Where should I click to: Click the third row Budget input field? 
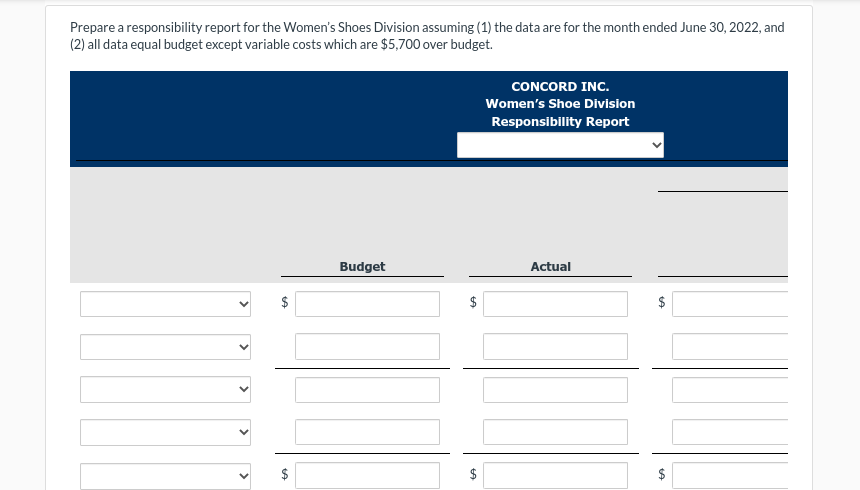point(367,390)
